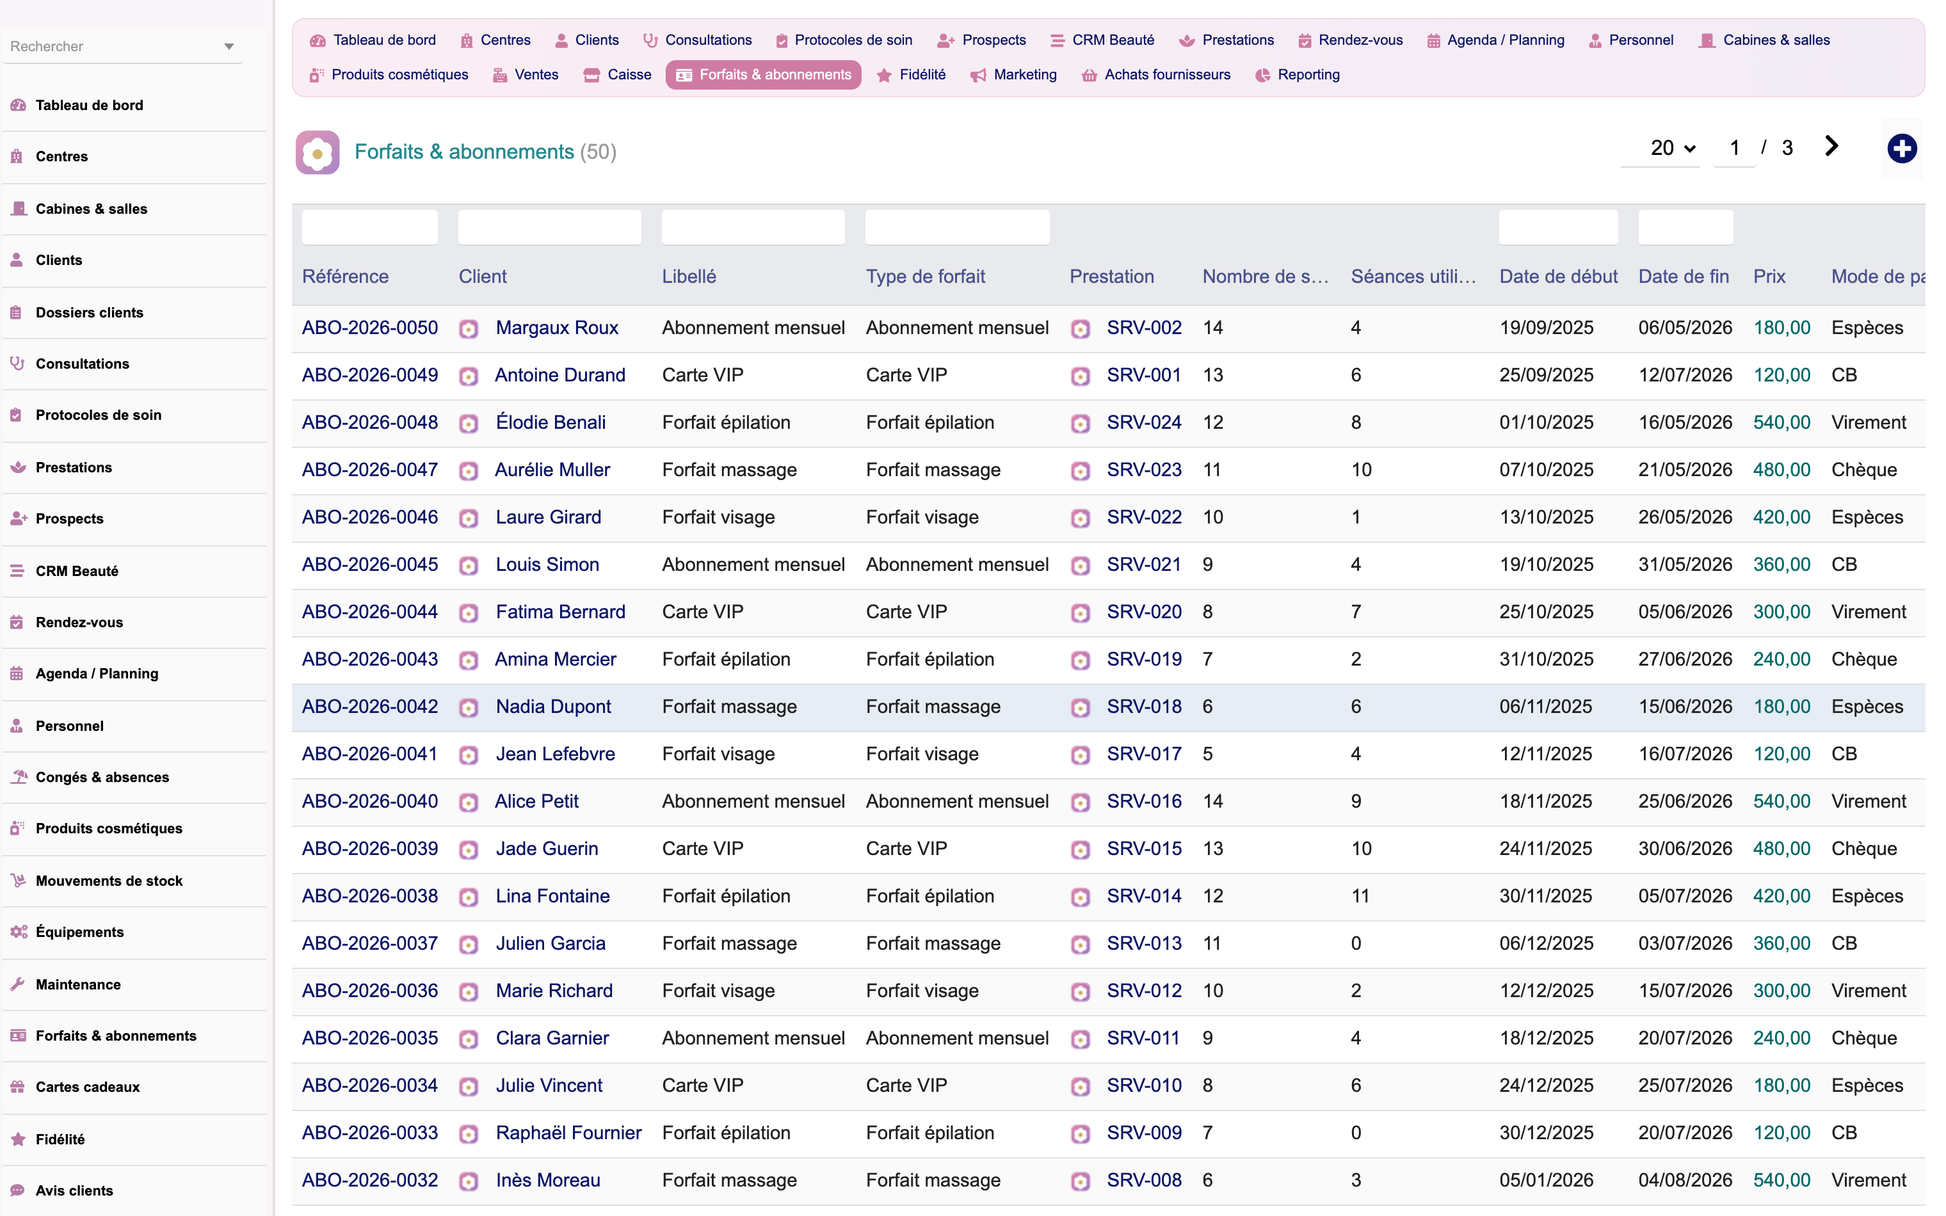
Task: Click the Libellé filter input field
Action: tap(753, 227)
